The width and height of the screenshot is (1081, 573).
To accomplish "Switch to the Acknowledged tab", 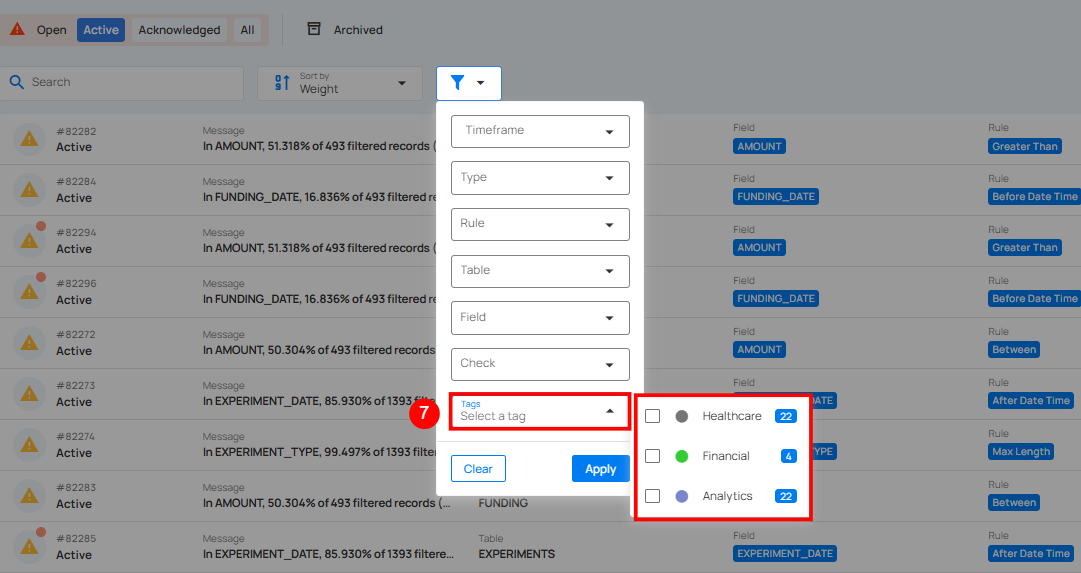I will click(x=179, y=30).
